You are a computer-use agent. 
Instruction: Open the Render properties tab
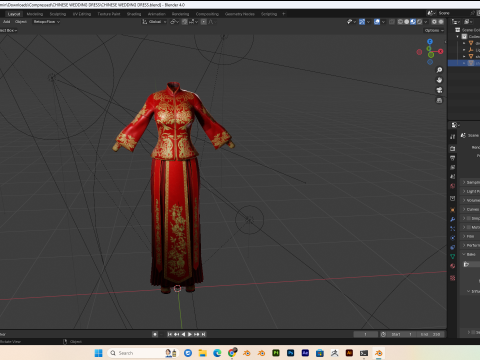(x=452, y=148)
